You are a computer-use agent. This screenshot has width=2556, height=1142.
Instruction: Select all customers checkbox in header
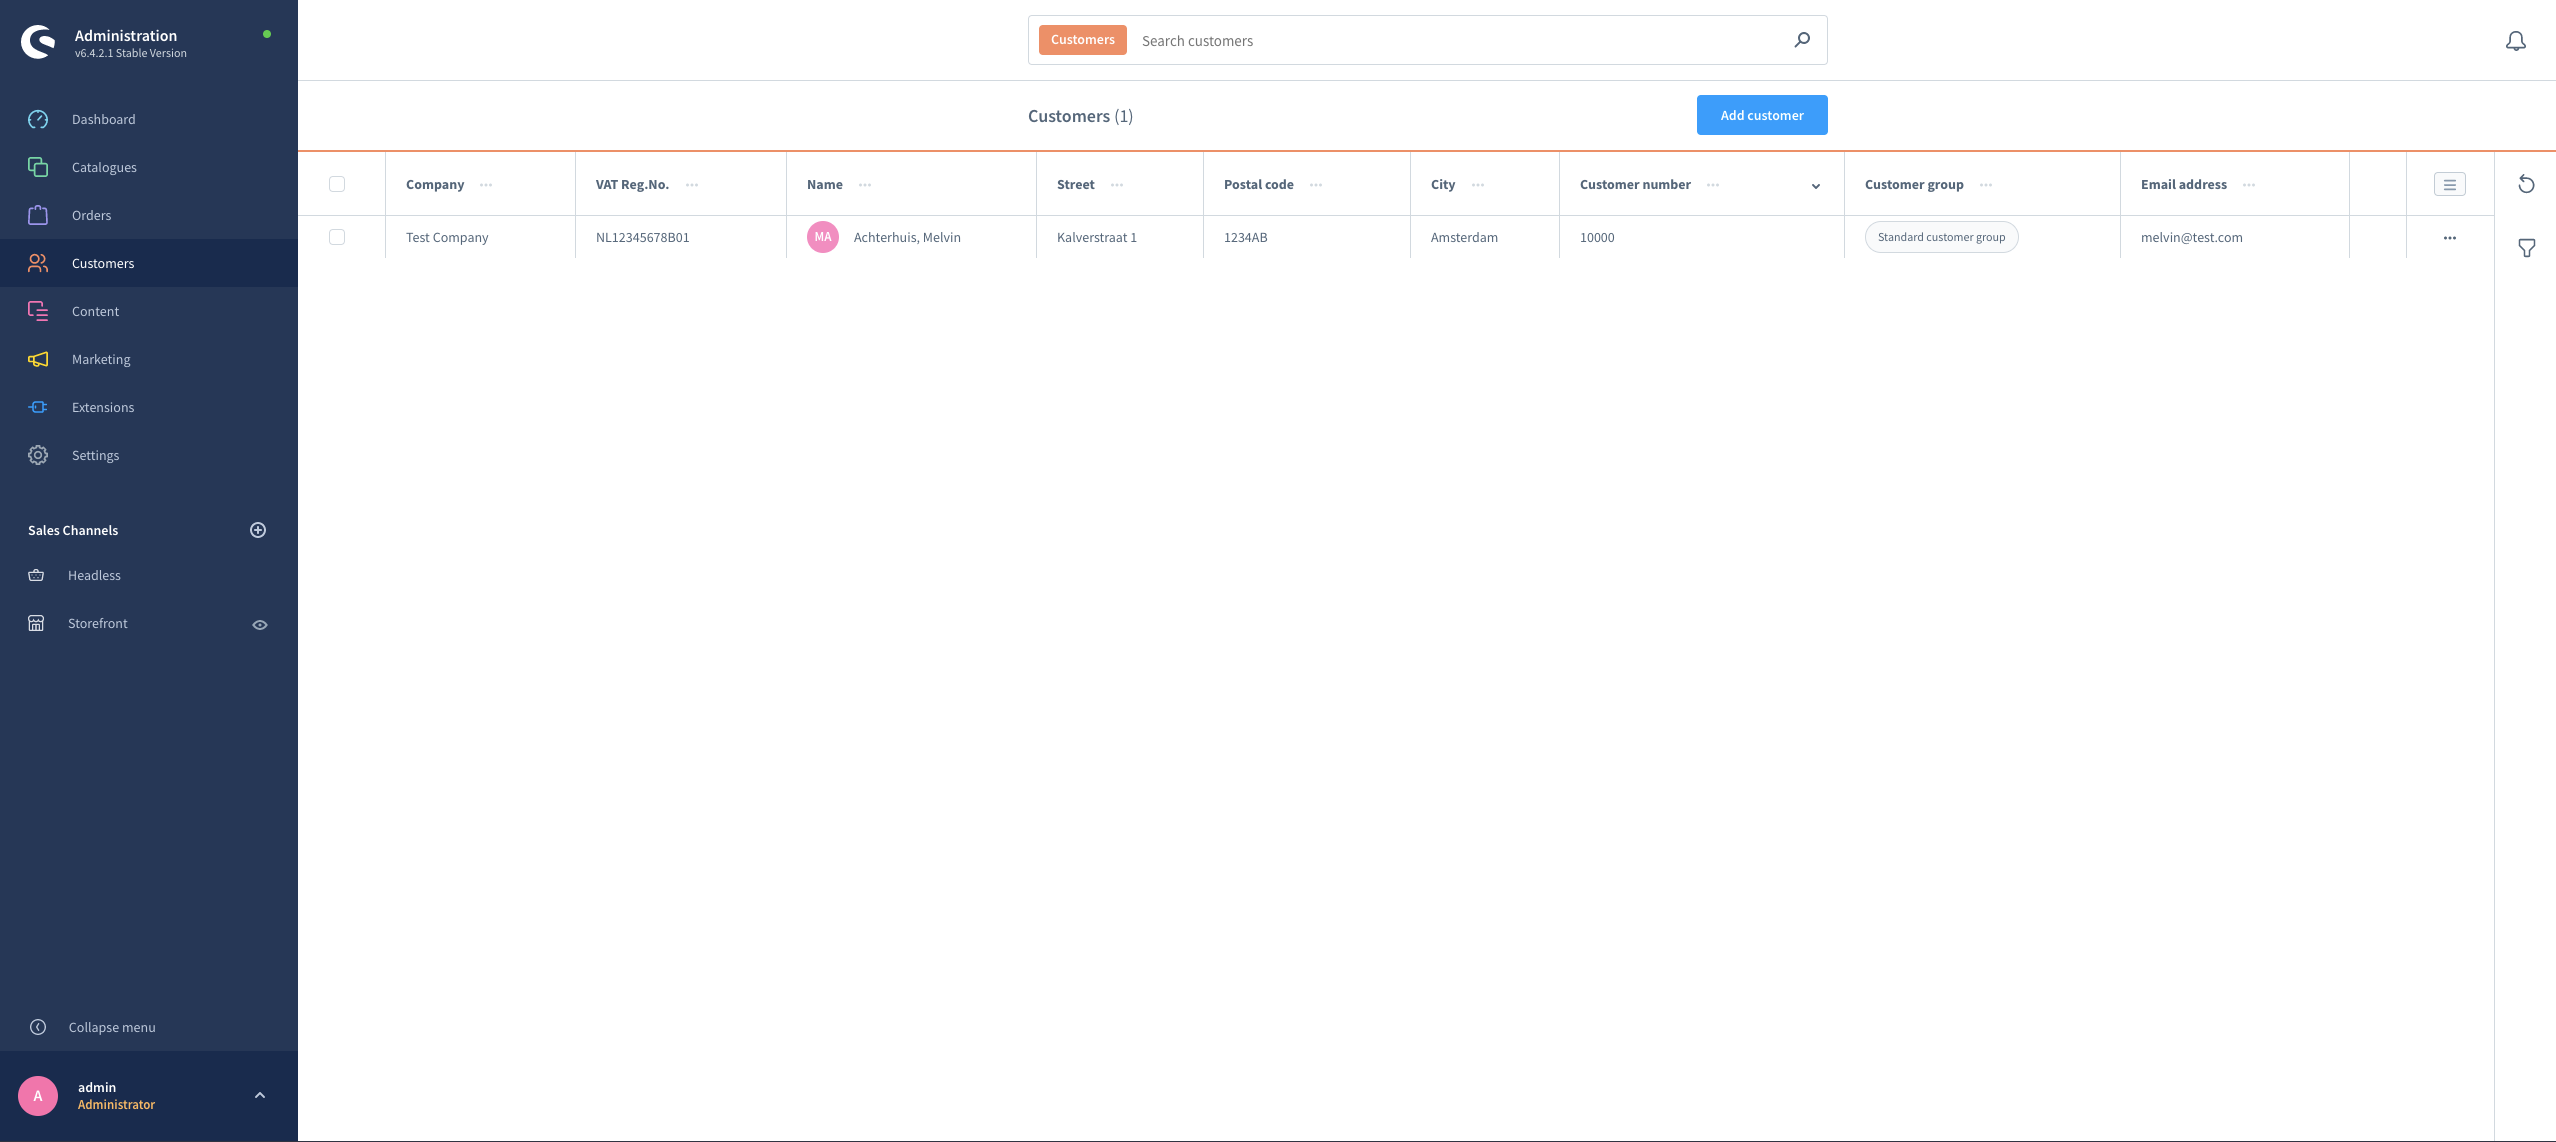337,184
